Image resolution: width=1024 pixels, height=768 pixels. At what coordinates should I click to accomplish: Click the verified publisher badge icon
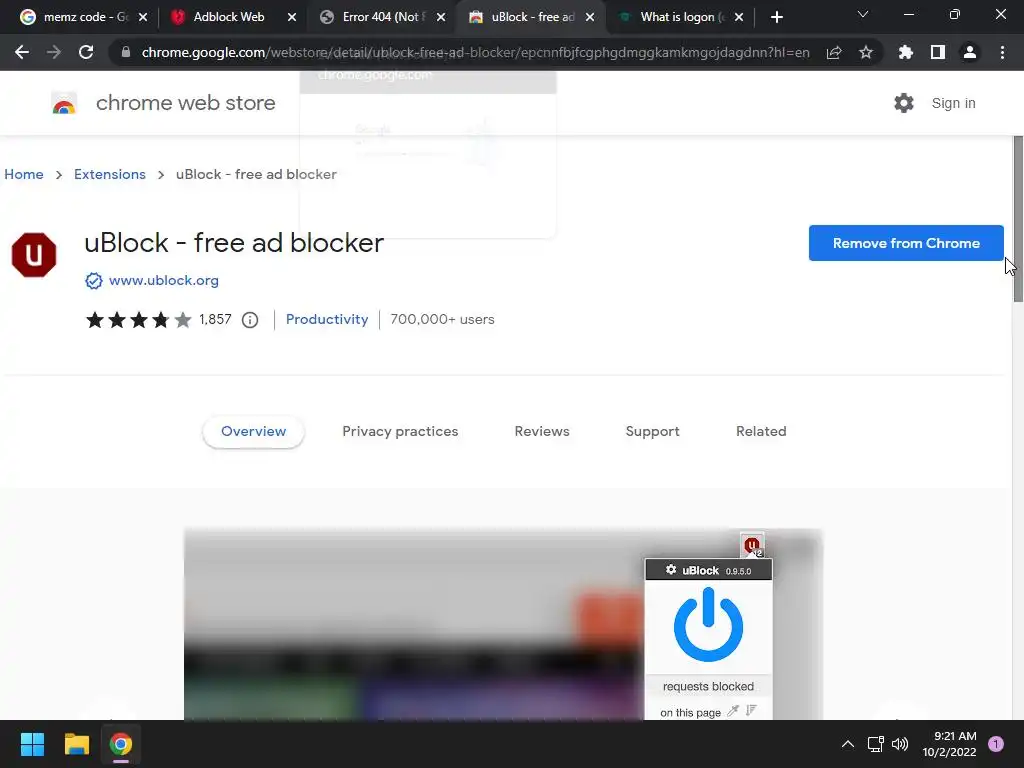click(x=94, y=281)
